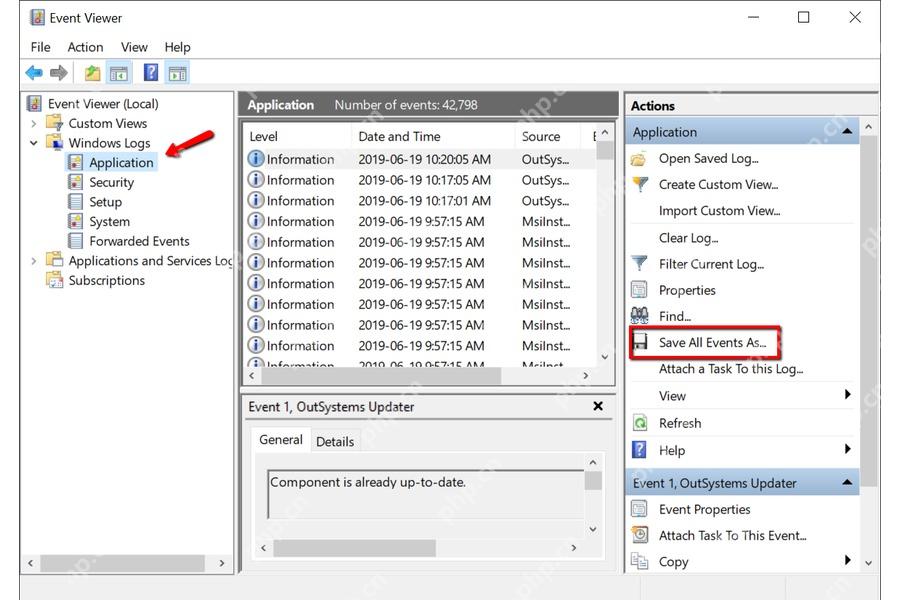Click Attach a Task To this Log... action
Screen dimensions: 900x600
point(731,369)
